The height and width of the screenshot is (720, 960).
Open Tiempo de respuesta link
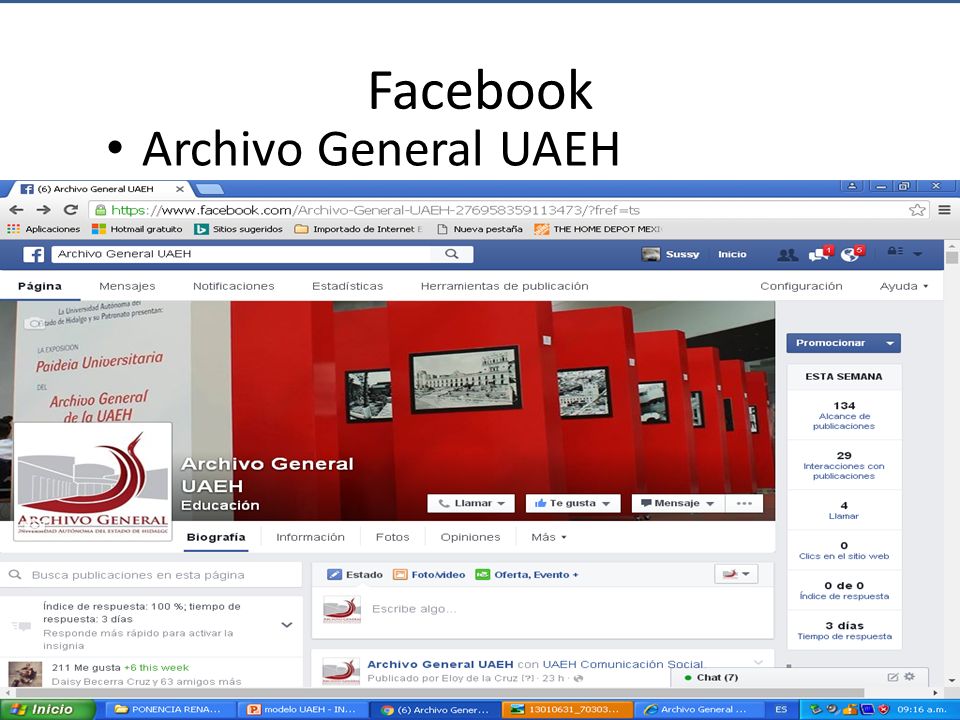coord(844,636)
